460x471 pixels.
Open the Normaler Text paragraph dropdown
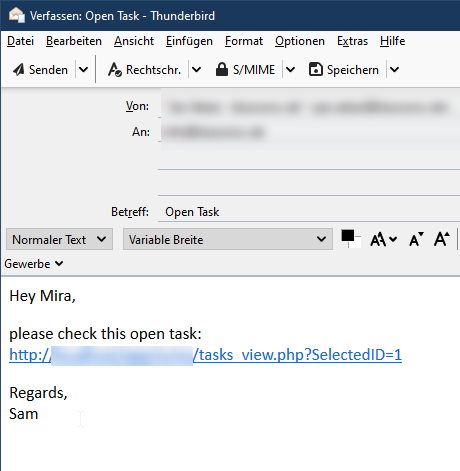click(59, 239)
